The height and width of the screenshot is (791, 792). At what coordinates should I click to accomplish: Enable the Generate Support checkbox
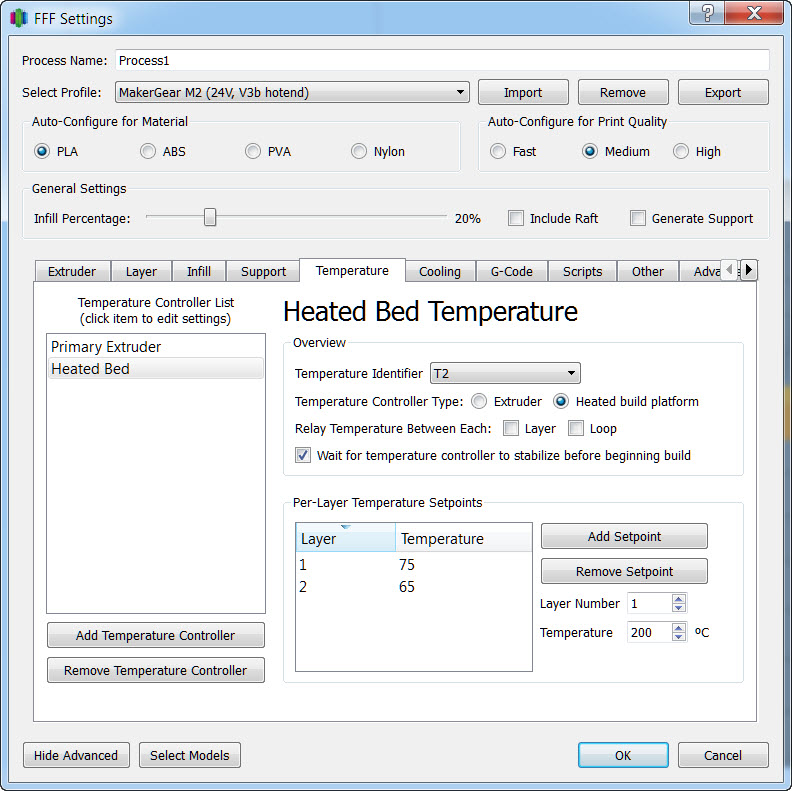coord(638,218)
